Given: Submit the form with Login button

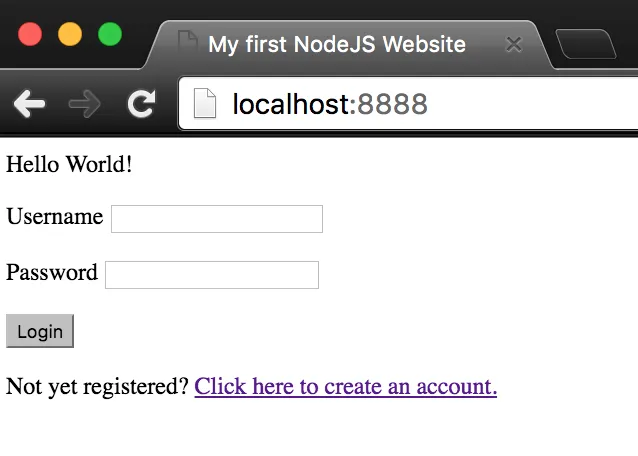Looking at the screenshot, I should [x=40, y=331].
